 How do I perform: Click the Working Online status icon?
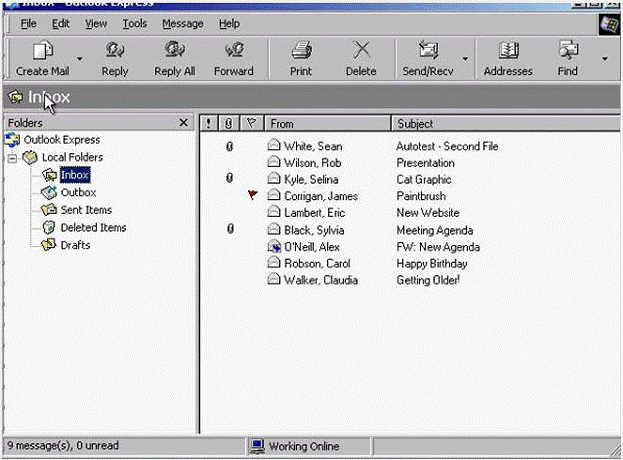pyautogui.click(x=257, y=446)
